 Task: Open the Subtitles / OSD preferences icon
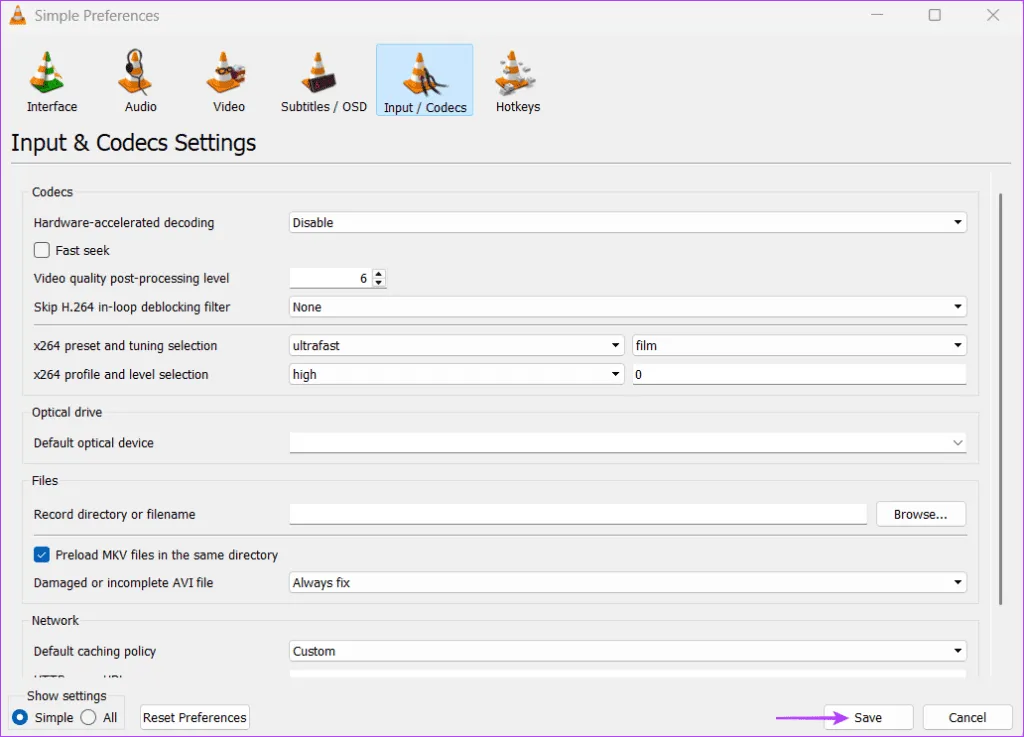click(x=323, y=80)
